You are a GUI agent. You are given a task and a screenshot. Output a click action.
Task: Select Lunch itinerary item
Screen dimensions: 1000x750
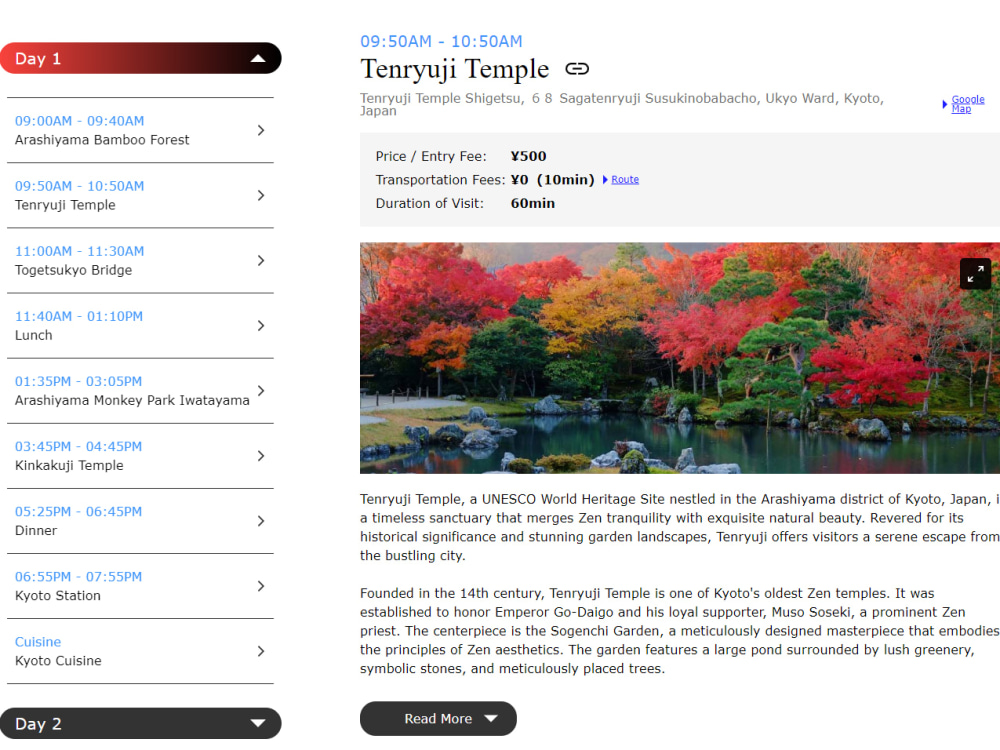click(140, 325)
